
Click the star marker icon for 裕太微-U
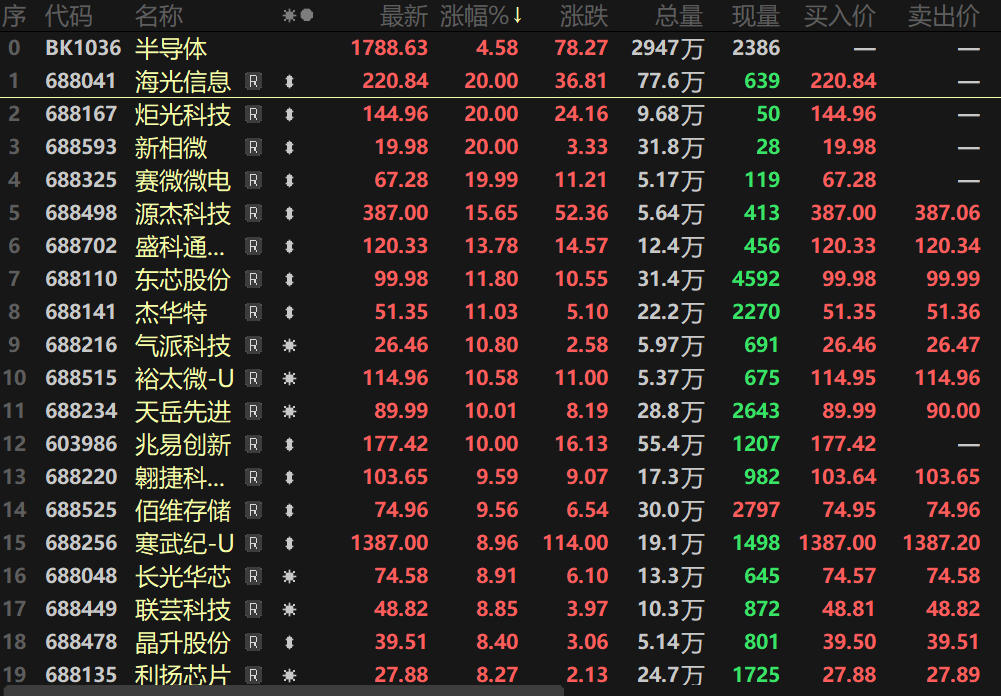pyautogui.click(x=289, y=379)
